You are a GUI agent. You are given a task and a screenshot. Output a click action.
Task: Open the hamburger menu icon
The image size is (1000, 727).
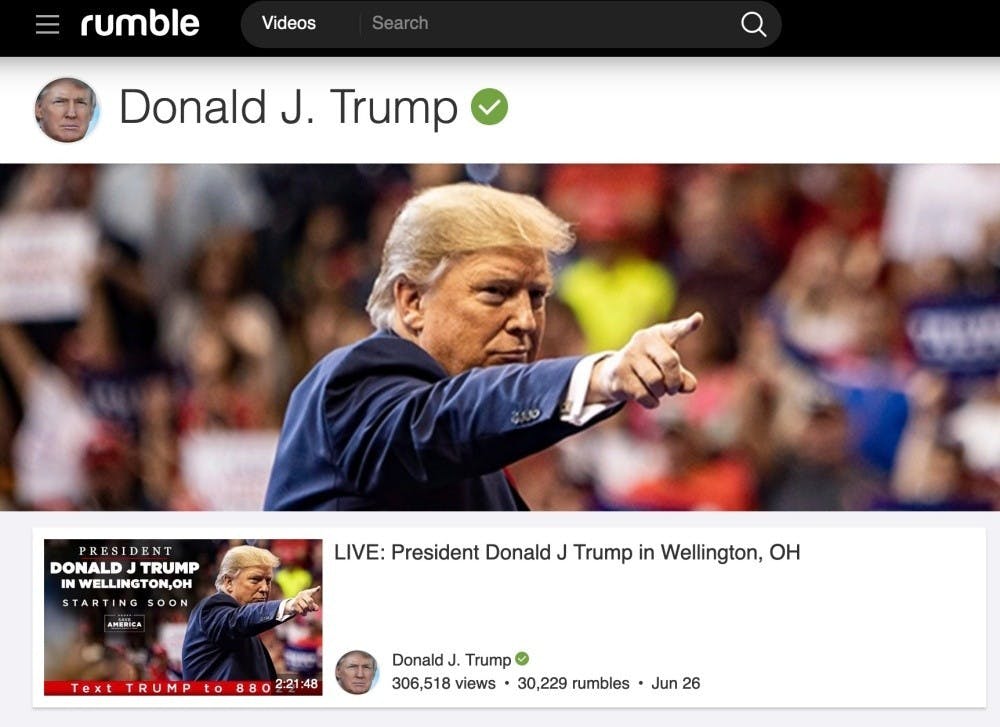[47, 24]
